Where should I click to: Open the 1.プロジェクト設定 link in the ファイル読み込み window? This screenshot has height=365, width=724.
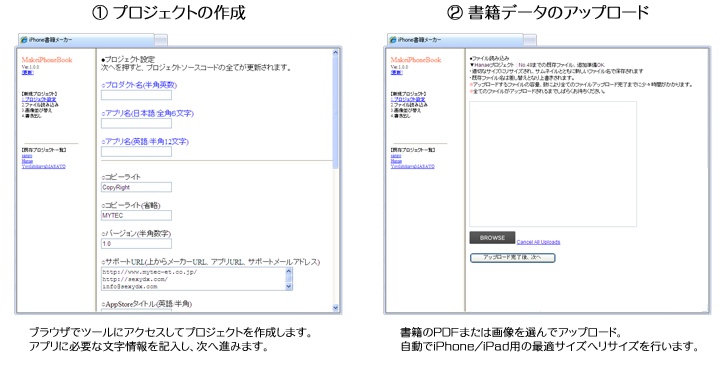[x=408, y=99]
